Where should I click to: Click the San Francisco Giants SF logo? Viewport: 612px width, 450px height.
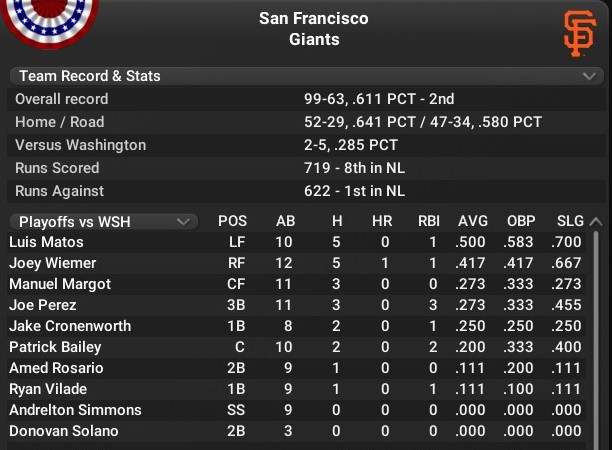pos(580,34)
